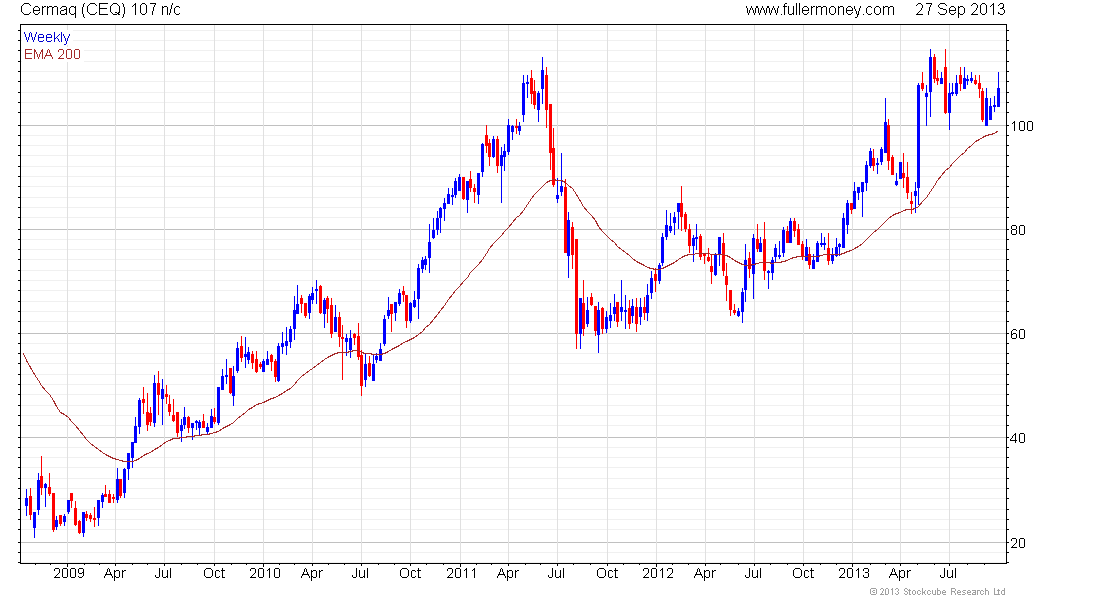The width and height of the screenshot is (1100, 600).
Task: Click the www.fullermoney.com text
Action: pos(820,10)
